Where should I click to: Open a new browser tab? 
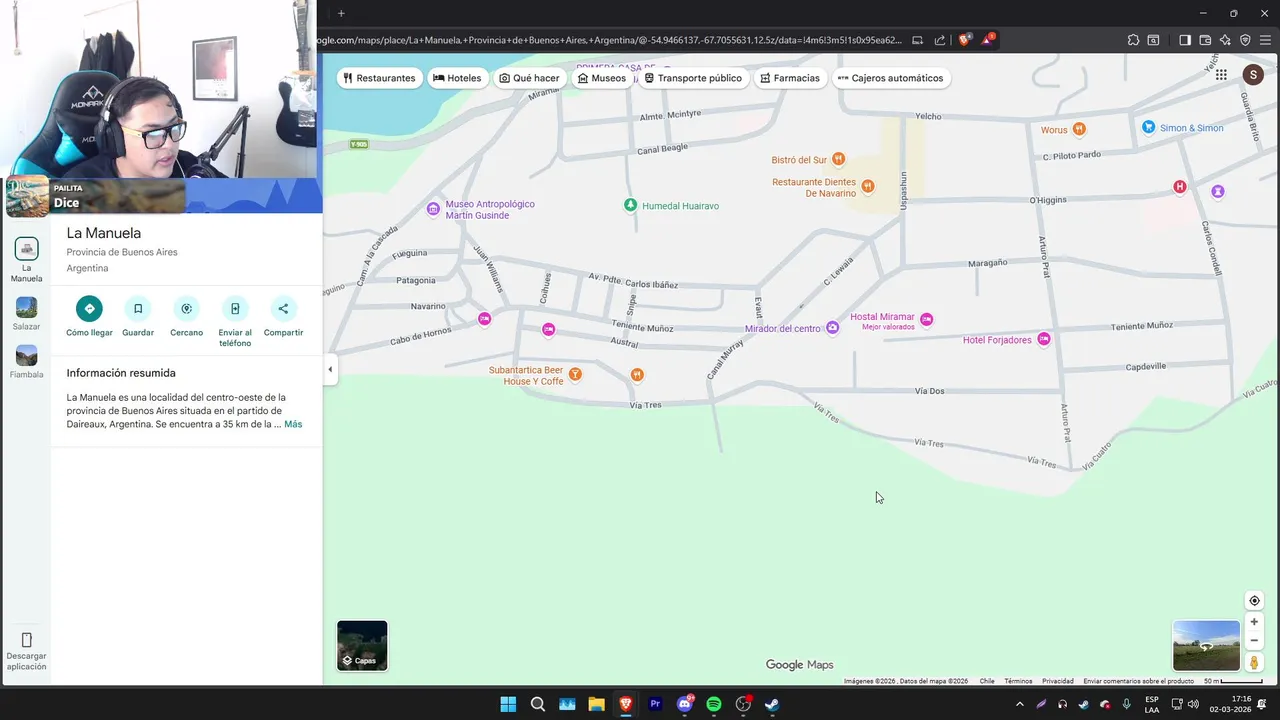pyautogui.click(x=341, y=13)
